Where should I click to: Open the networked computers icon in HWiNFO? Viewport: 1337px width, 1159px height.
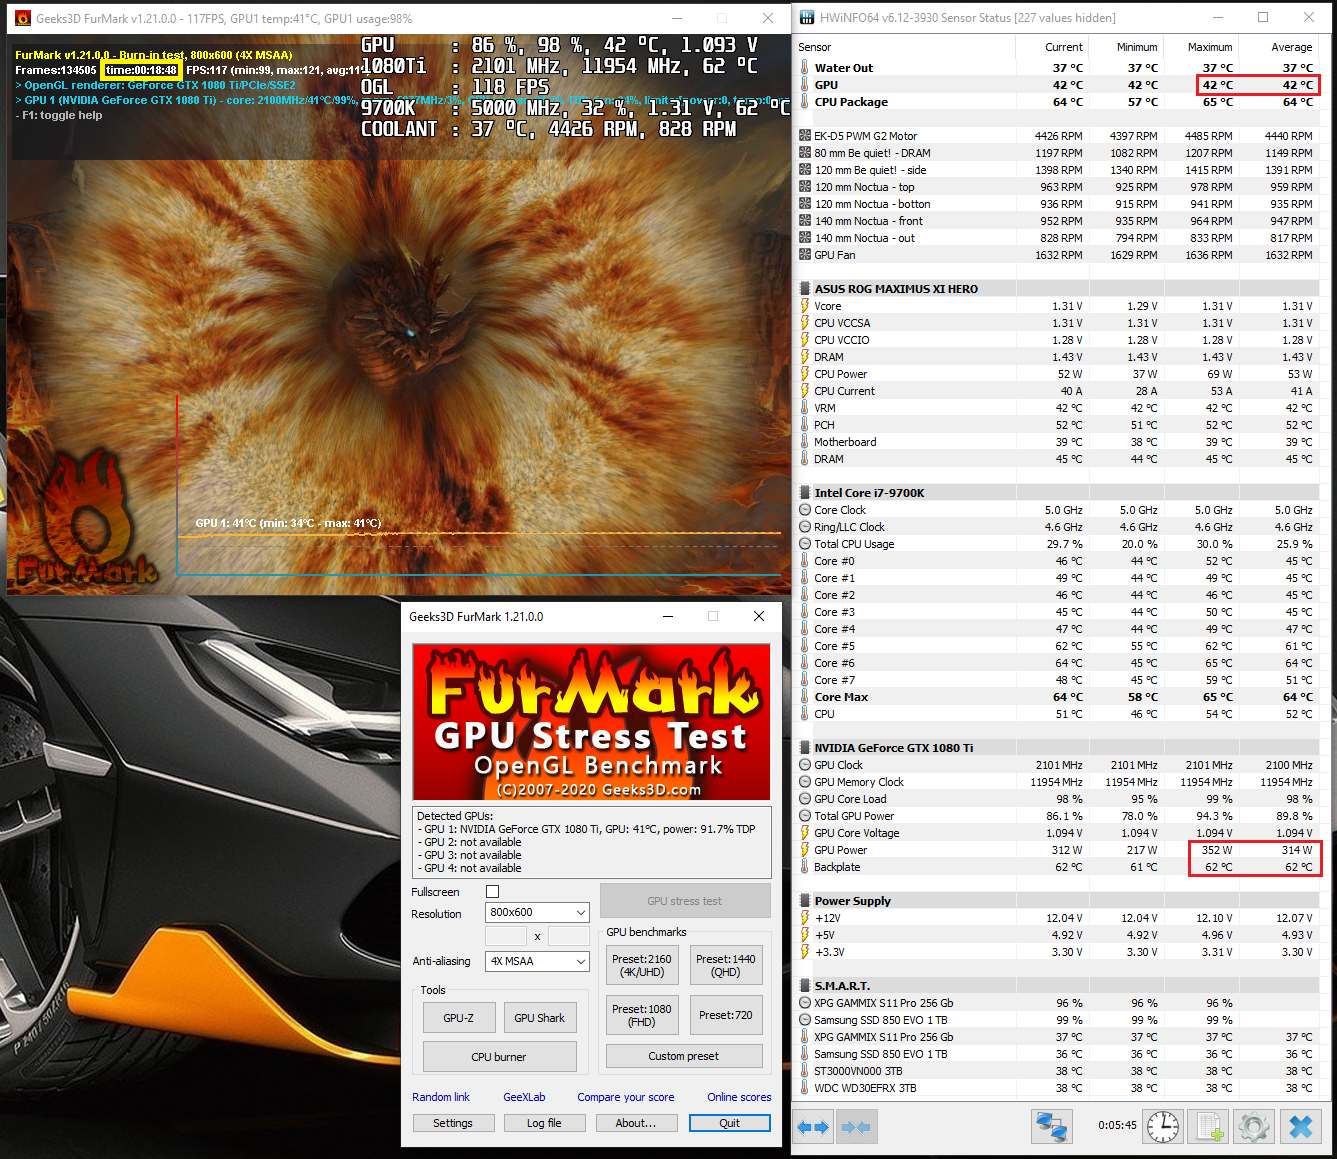(1052, 1126)
